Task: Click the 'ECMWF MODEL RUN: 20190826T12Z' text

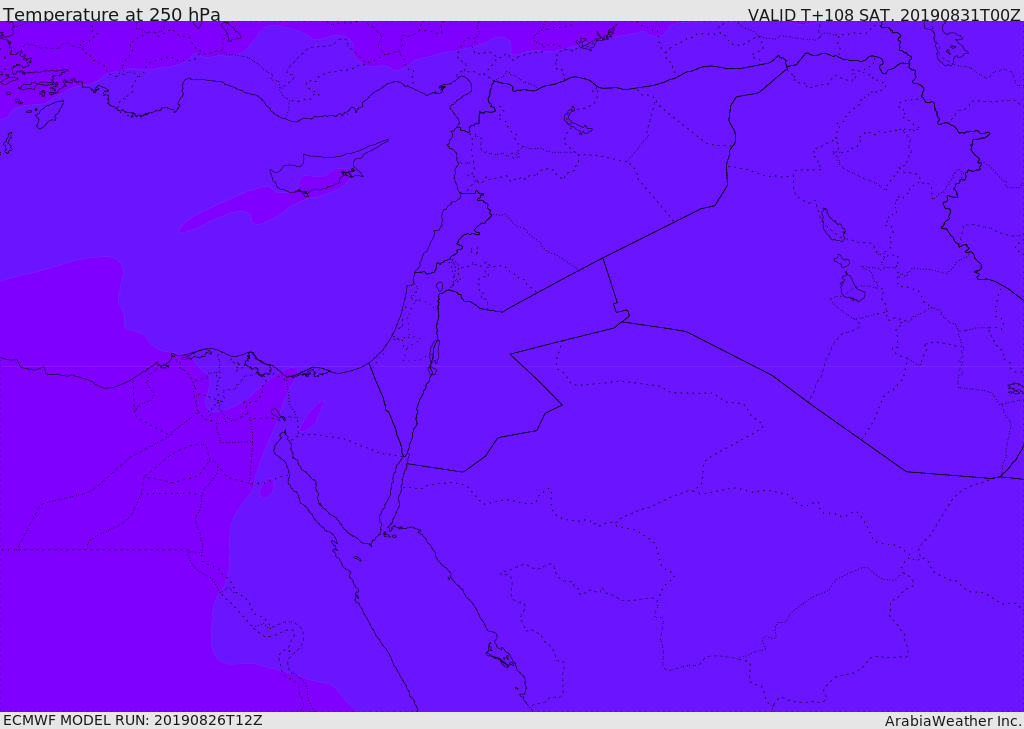Action: click(133, 720)
